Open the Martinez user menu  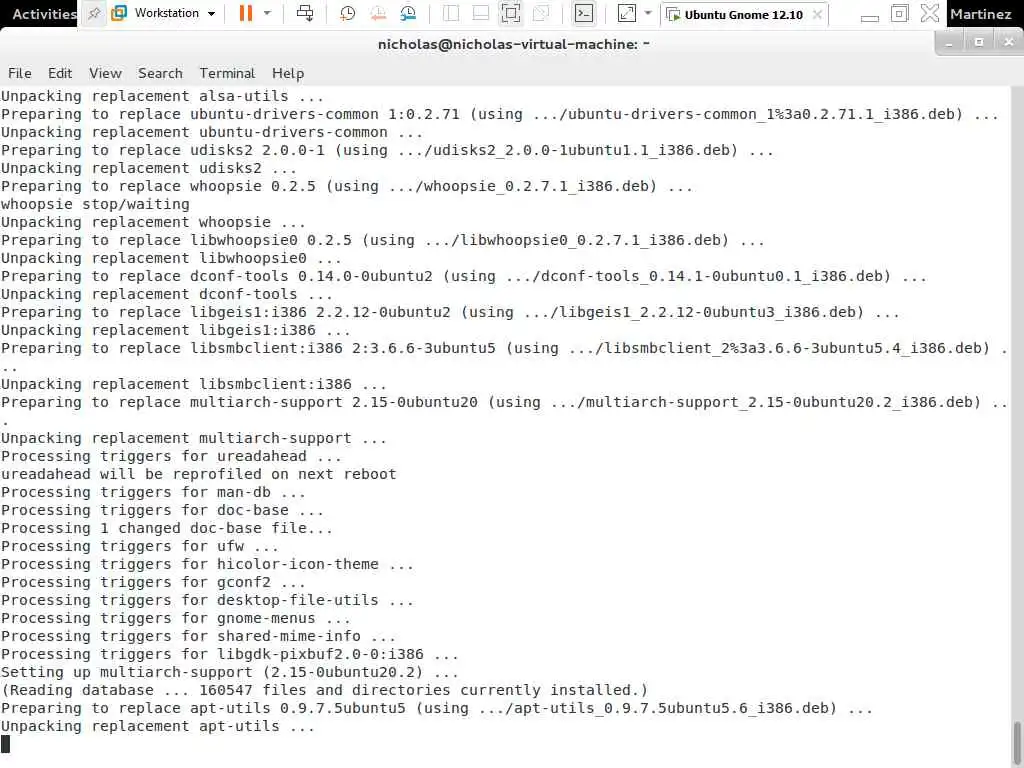981,14
